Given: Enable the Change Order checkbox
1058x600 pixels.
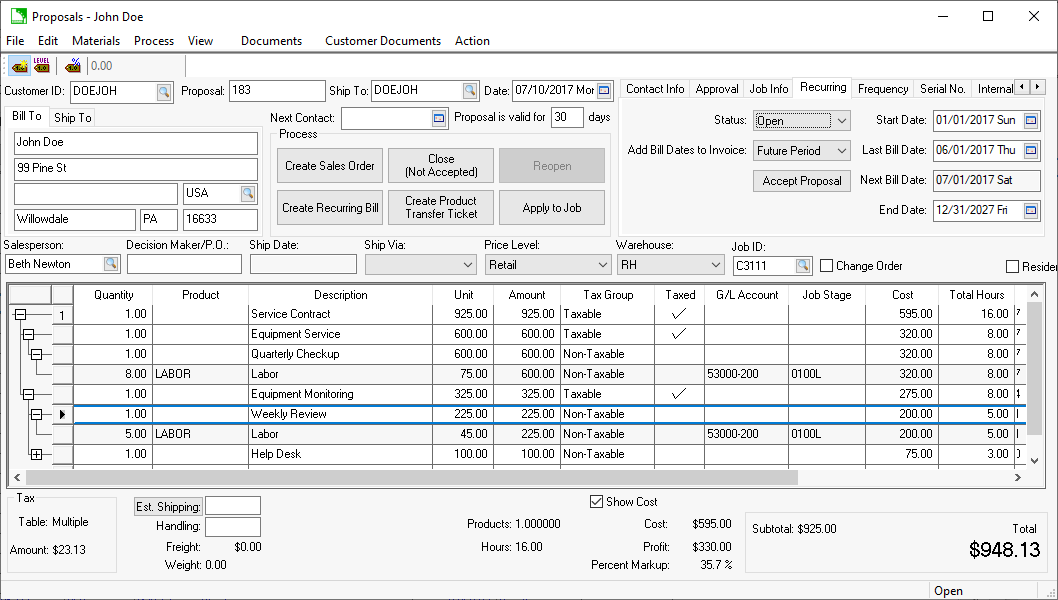Looking at the screenshot, I should [x=827, y=266].
